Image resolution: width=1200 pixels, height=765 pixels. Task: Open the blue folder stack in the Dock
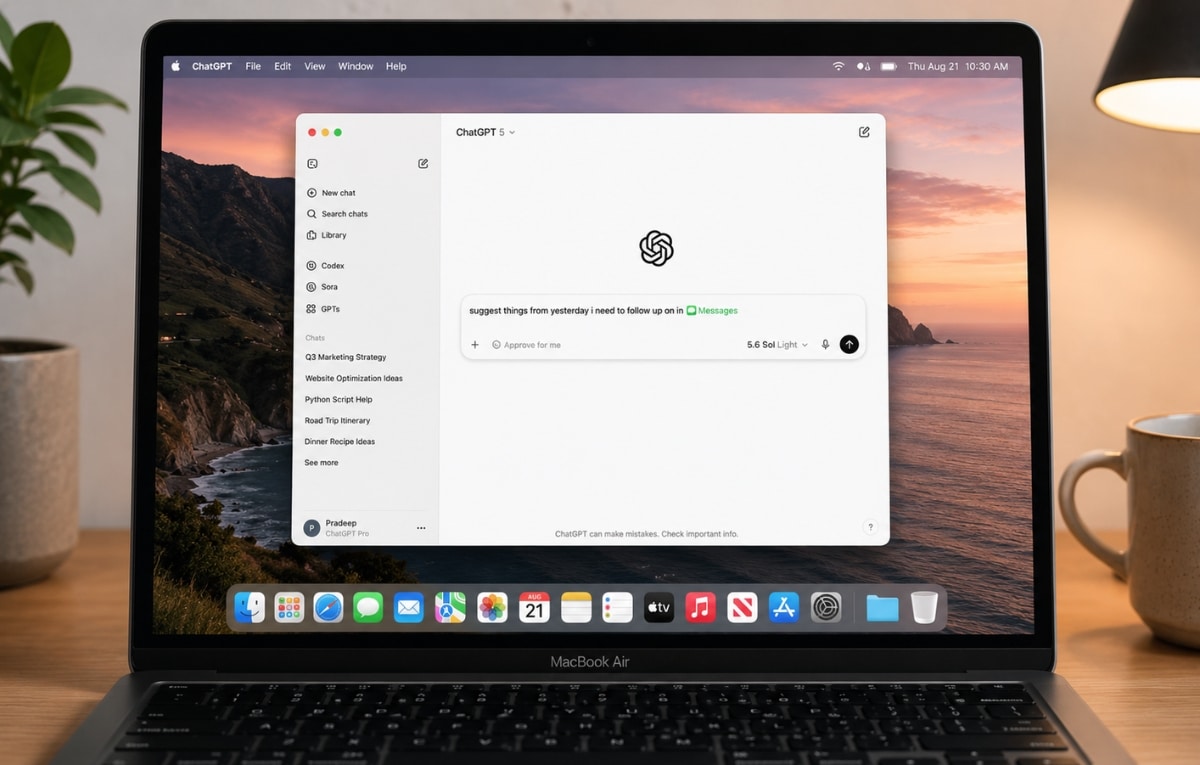pos(882,607)
